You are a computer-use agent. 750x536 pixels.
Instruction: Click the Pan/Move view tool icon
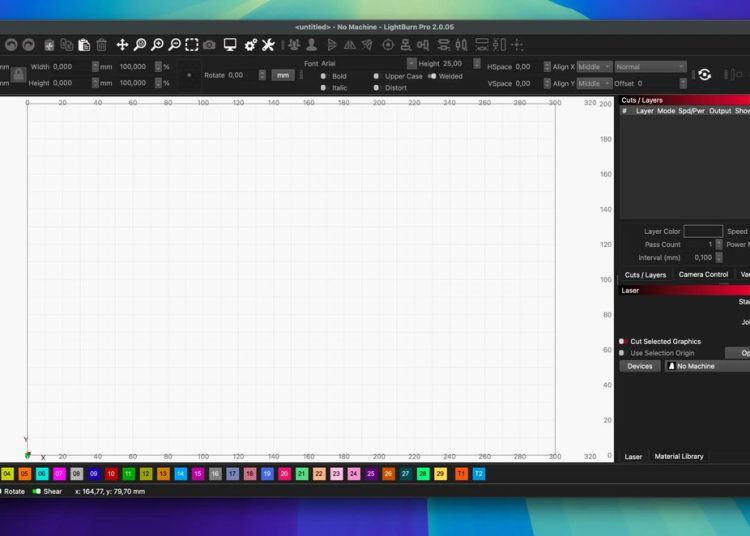click(122, 45)
